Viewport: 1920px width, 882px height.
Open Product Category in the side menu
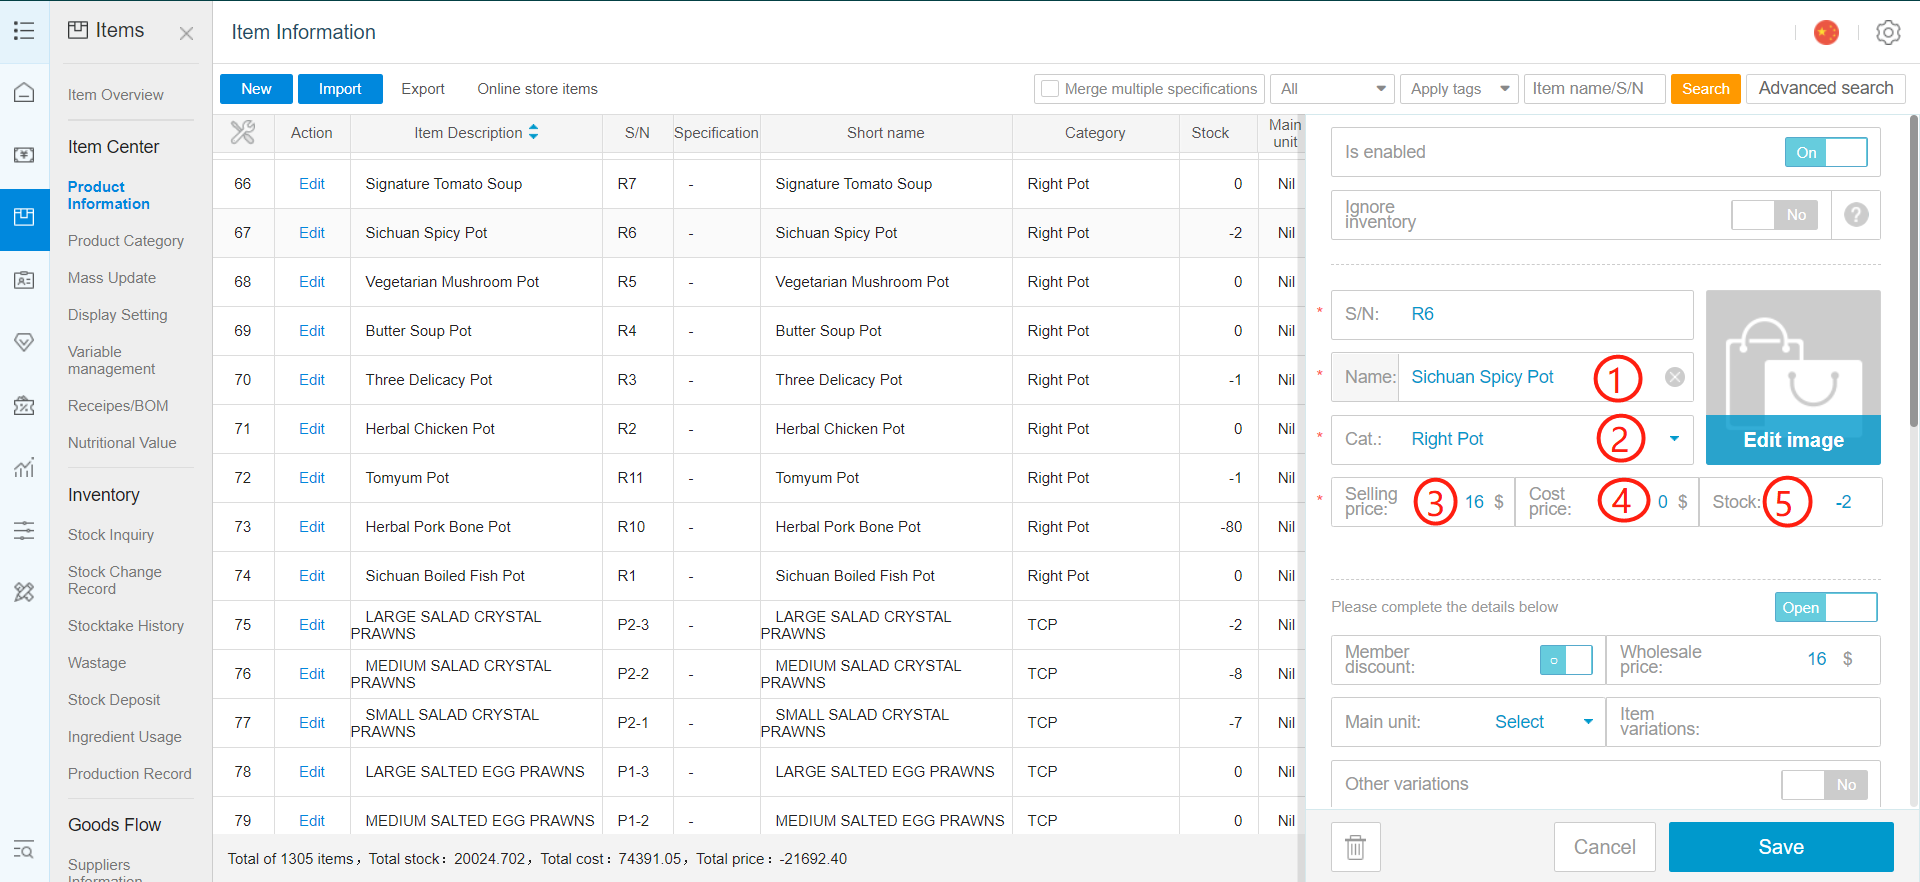coord(126,241)
